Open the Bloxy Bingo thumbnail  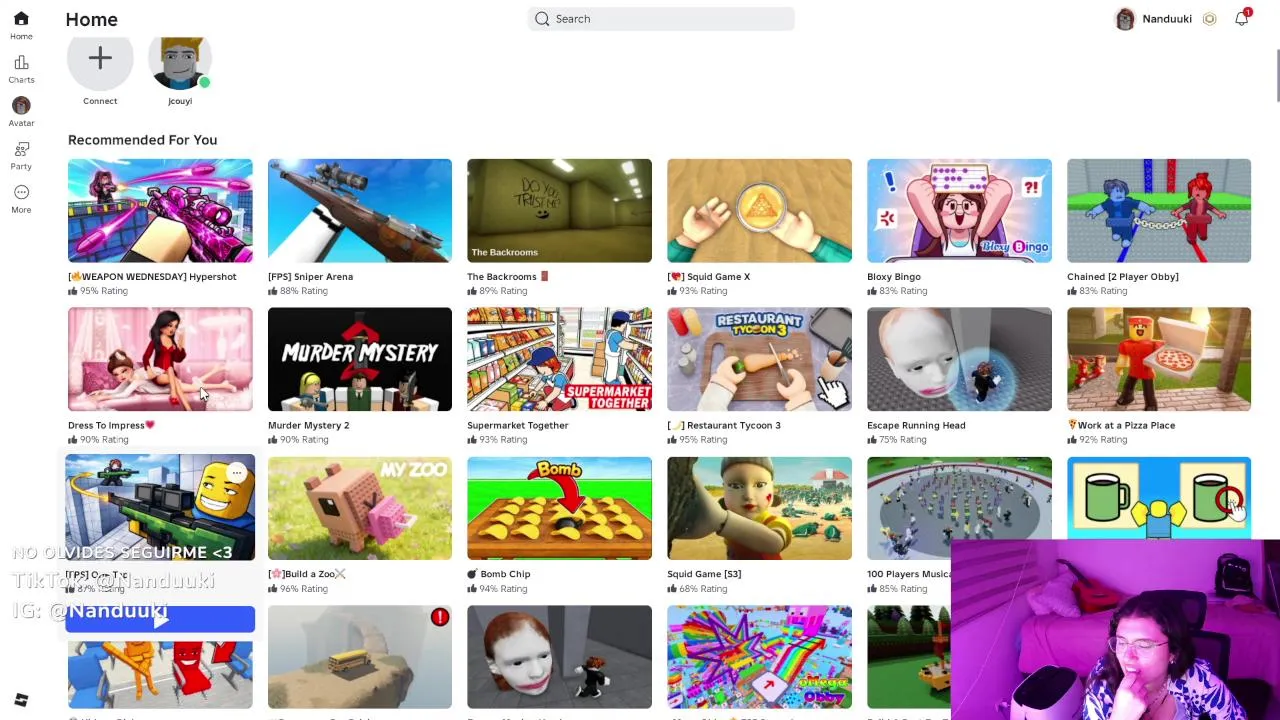coord(959,210)
